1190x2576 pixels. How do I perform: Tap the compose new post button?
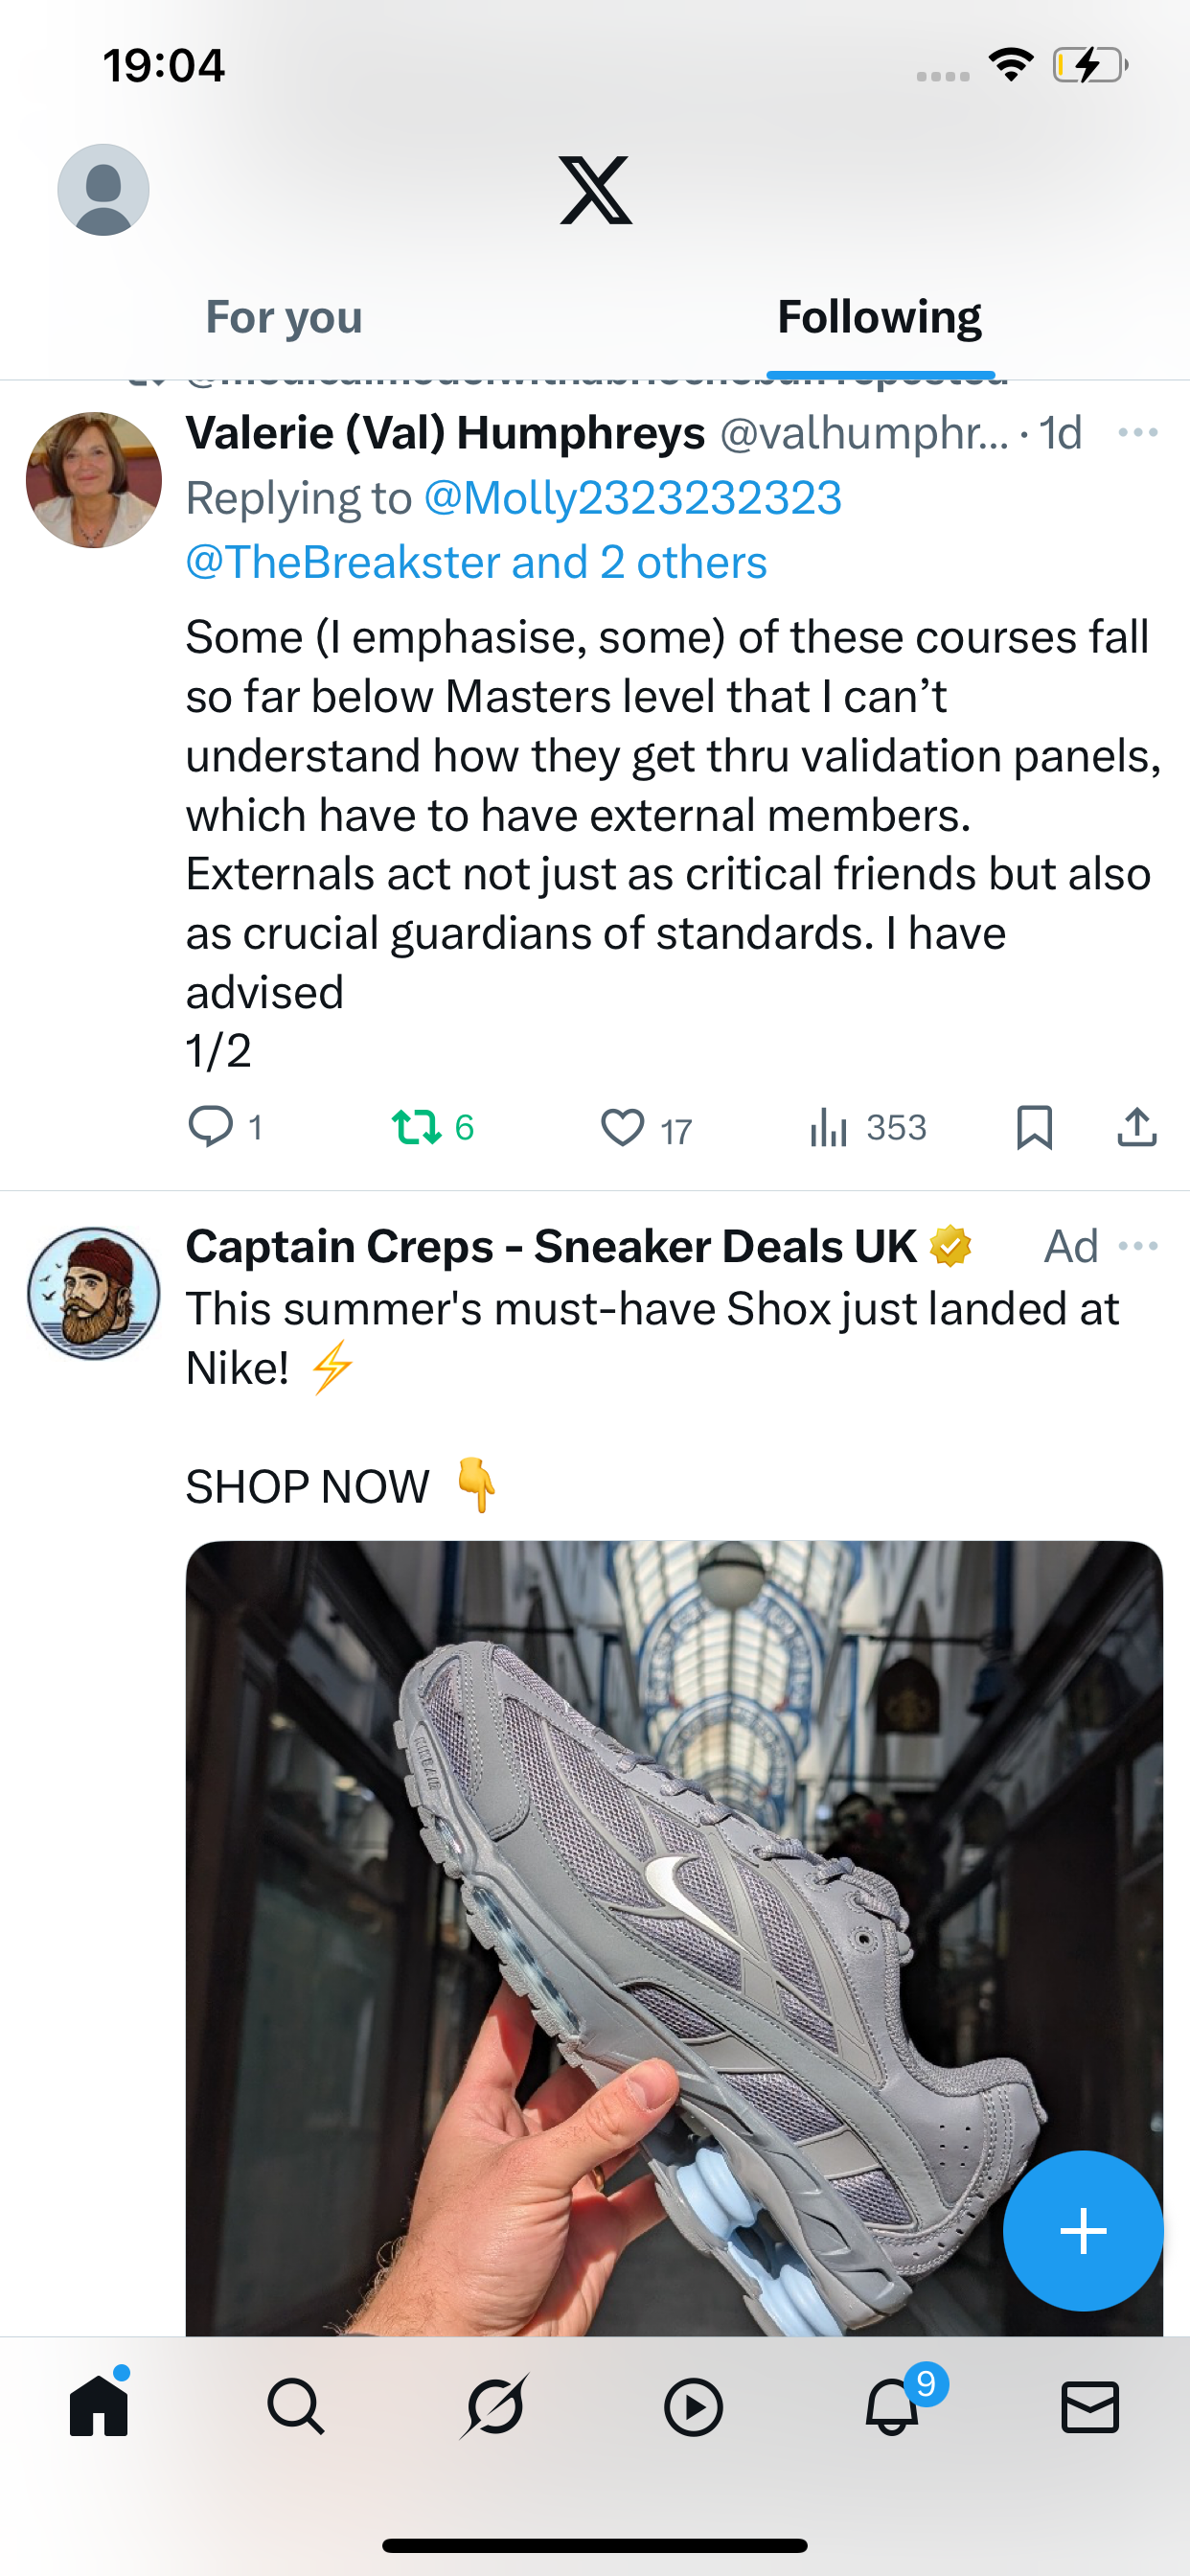(x=1083, y=2230)
